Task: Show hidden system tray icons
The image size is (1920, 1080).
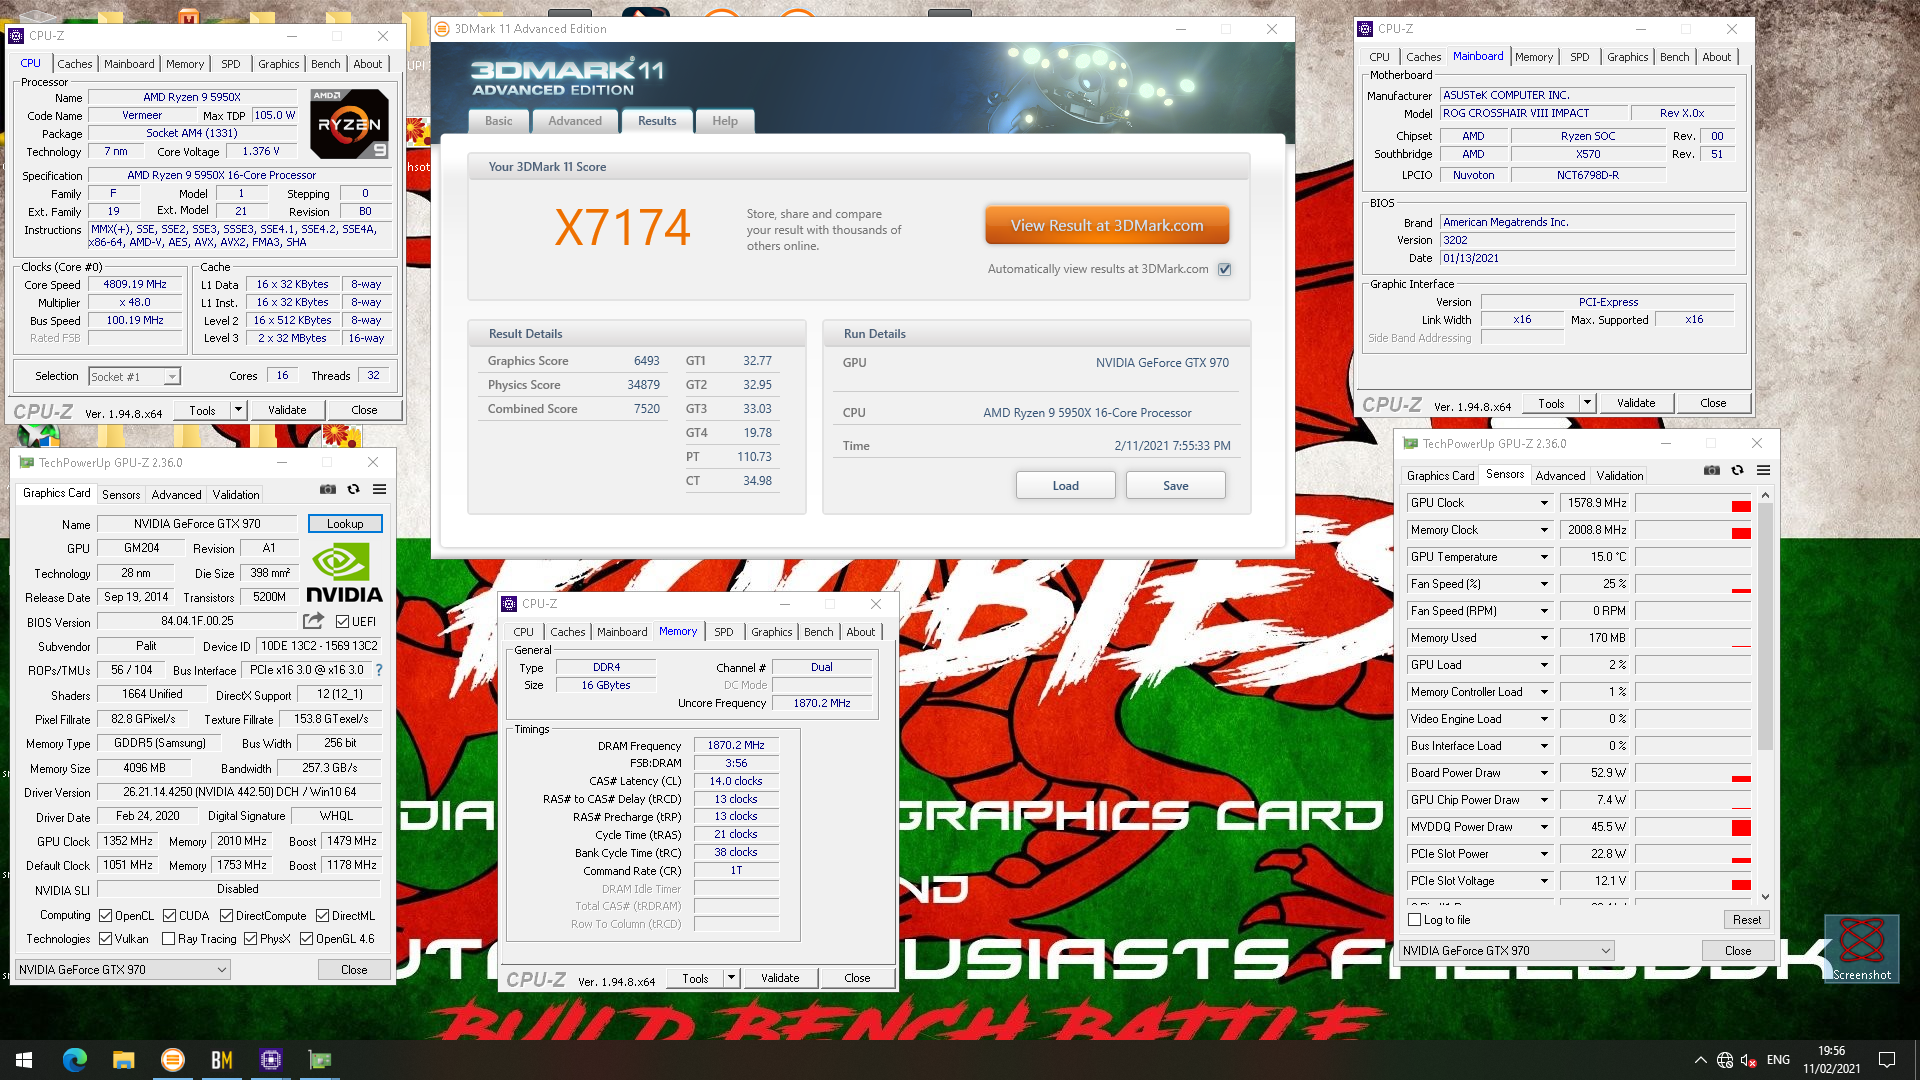Action: (1700, 1060)
